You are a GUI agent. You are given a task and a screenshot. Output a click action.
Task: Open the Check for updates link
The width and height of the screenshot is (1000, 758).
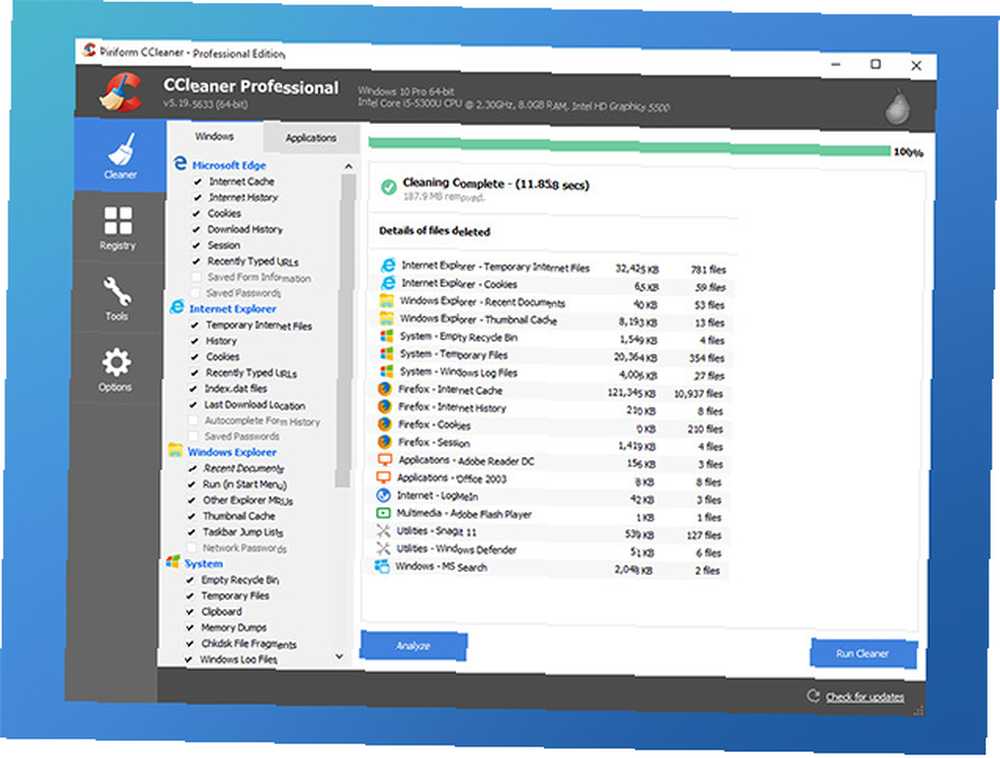click(865, 697)
